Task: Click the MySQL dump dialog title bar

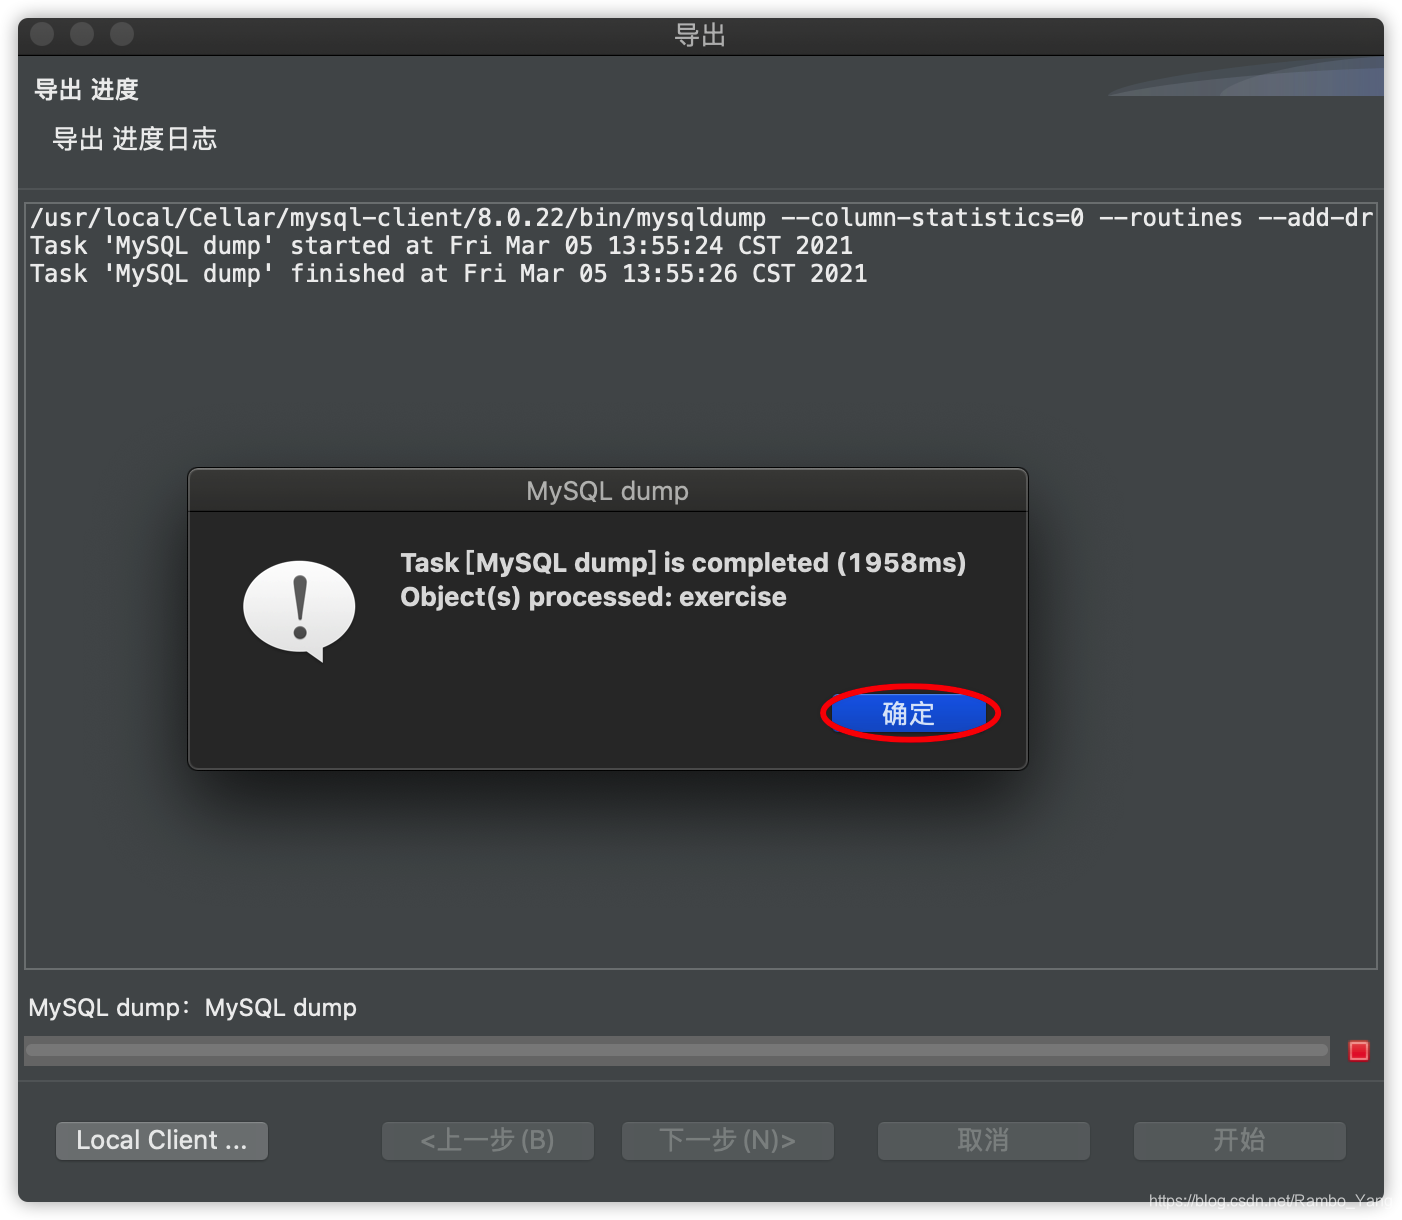Action: click(x=607, y=490)
